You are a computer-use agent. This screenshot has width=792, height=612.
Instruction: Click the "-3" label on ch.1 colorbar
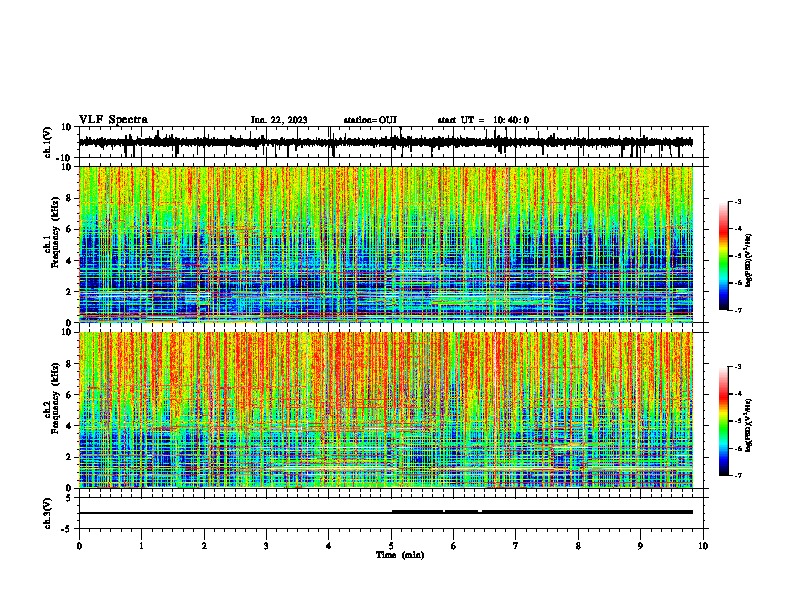click(738, 201)
